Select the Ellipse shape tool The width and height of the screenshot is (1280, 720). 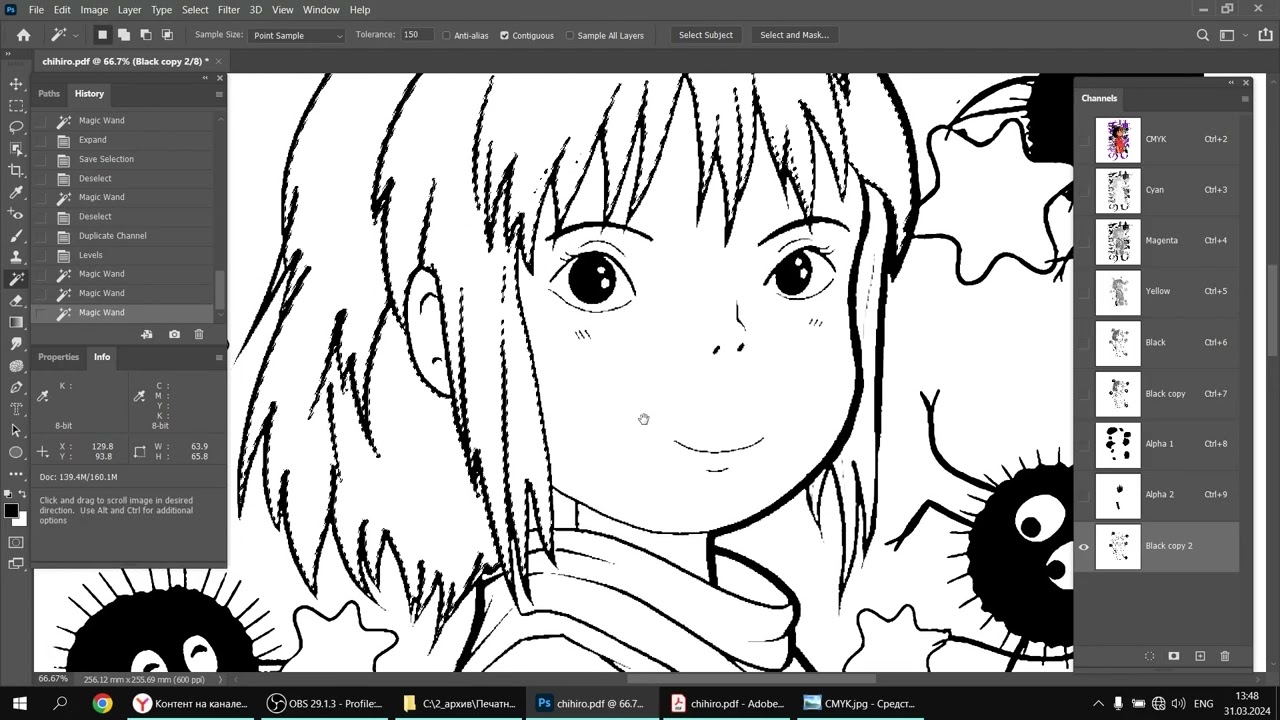click(16, 452)
